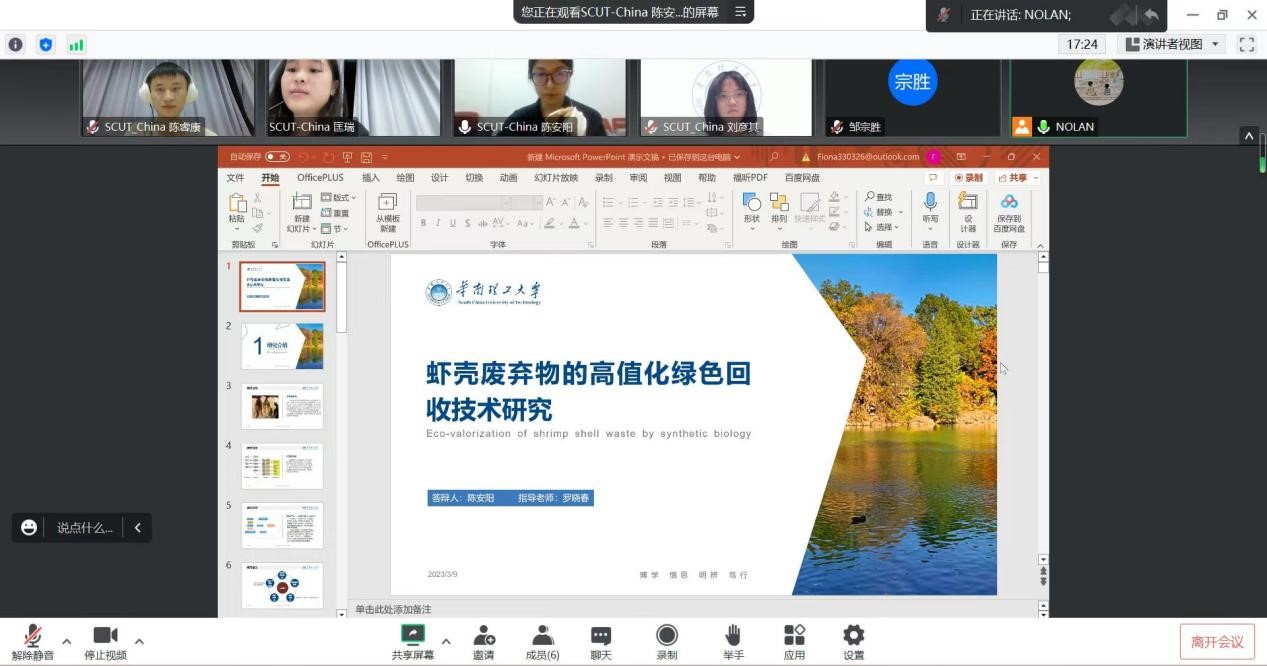Open the Members (6) list
The height and width of the screenshot is (666, 1267).
[x=542, y=636]
